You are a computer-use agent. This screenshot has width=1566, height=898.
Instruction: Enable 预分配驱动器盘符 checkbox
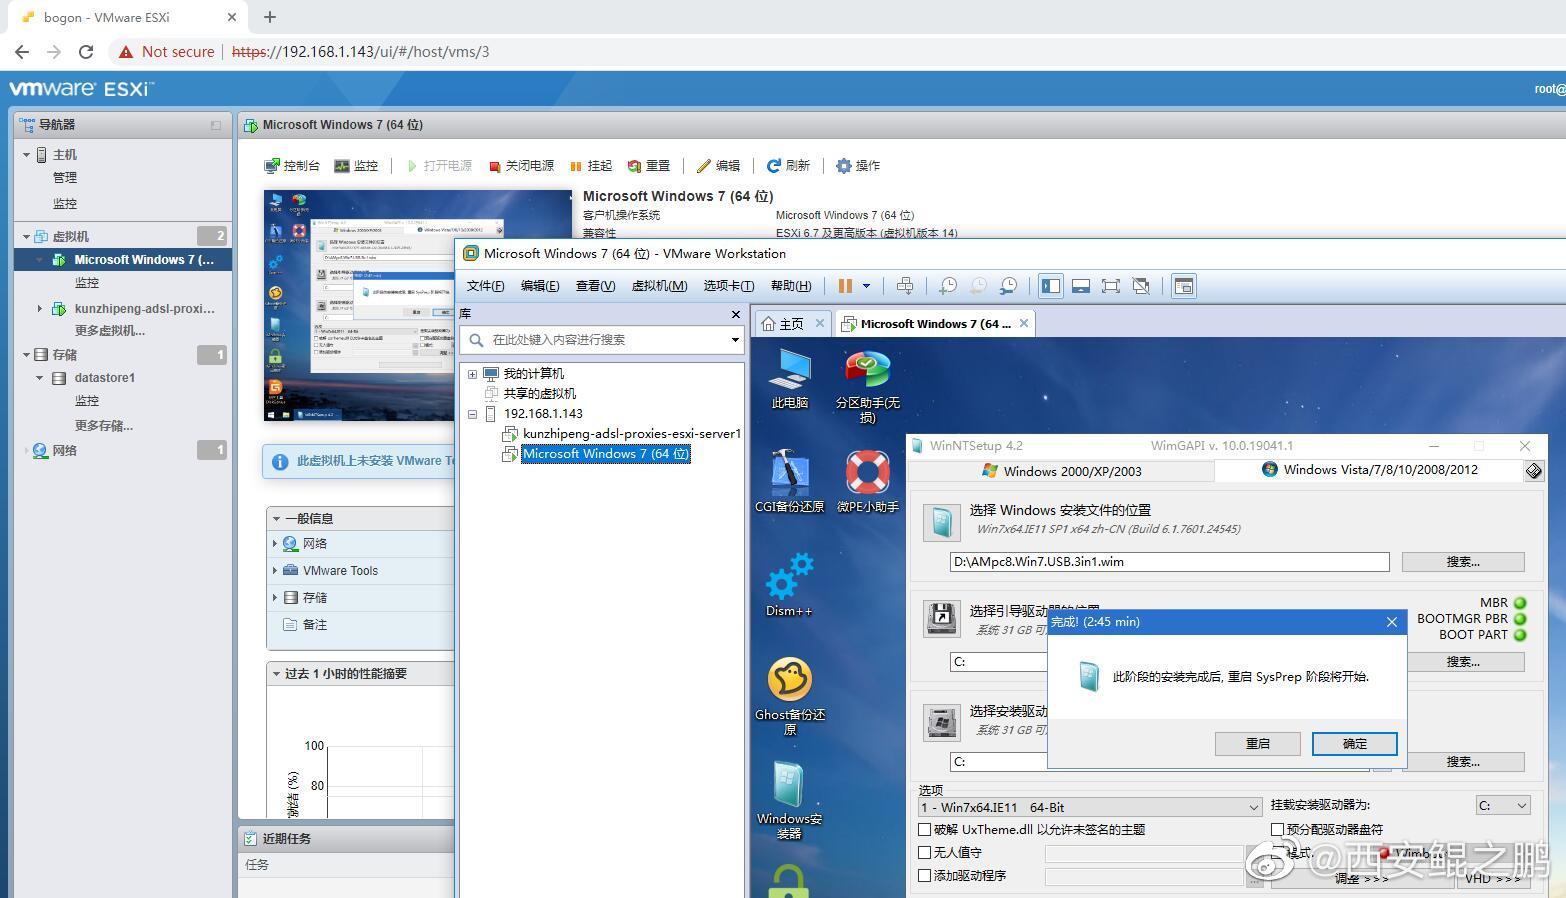click(1277, 830)
